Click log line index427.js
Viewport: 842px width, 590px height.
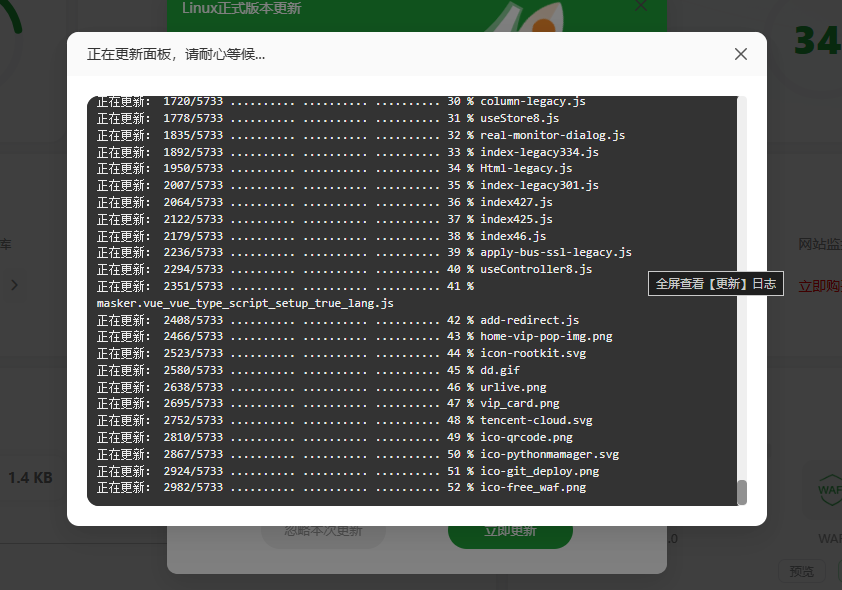[x=324, y=202]
